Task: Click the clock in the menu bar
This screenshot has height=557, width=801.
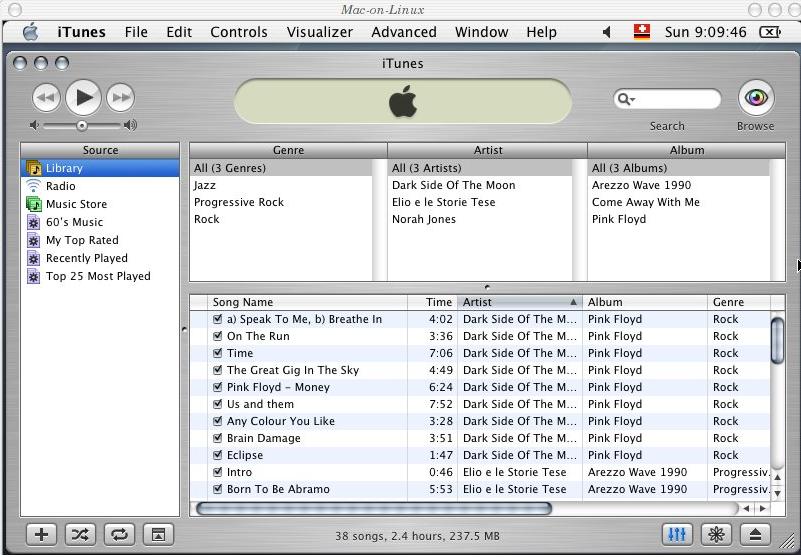Action: (705, 32)
